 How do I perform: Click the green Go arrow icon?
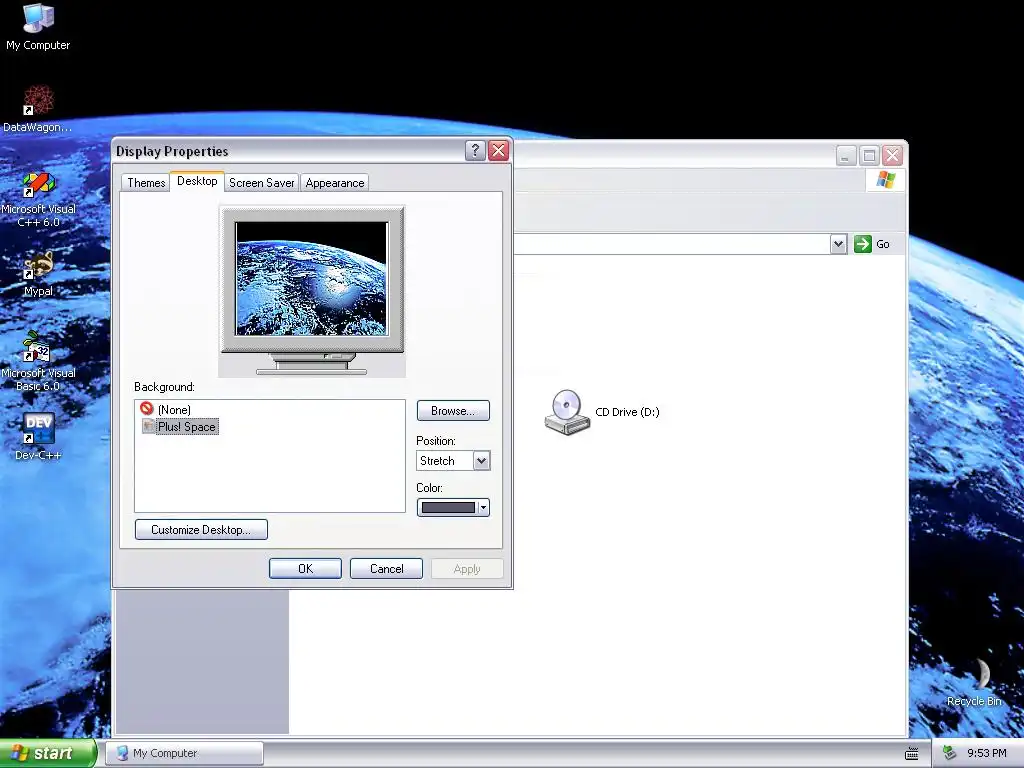click(863, 244)
